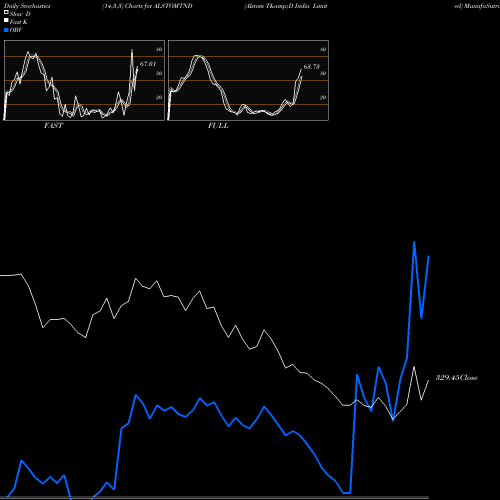Click the FULL label under the chart
Image resolution: width=500 pixels, height=500 pixels.
(218, 126)
